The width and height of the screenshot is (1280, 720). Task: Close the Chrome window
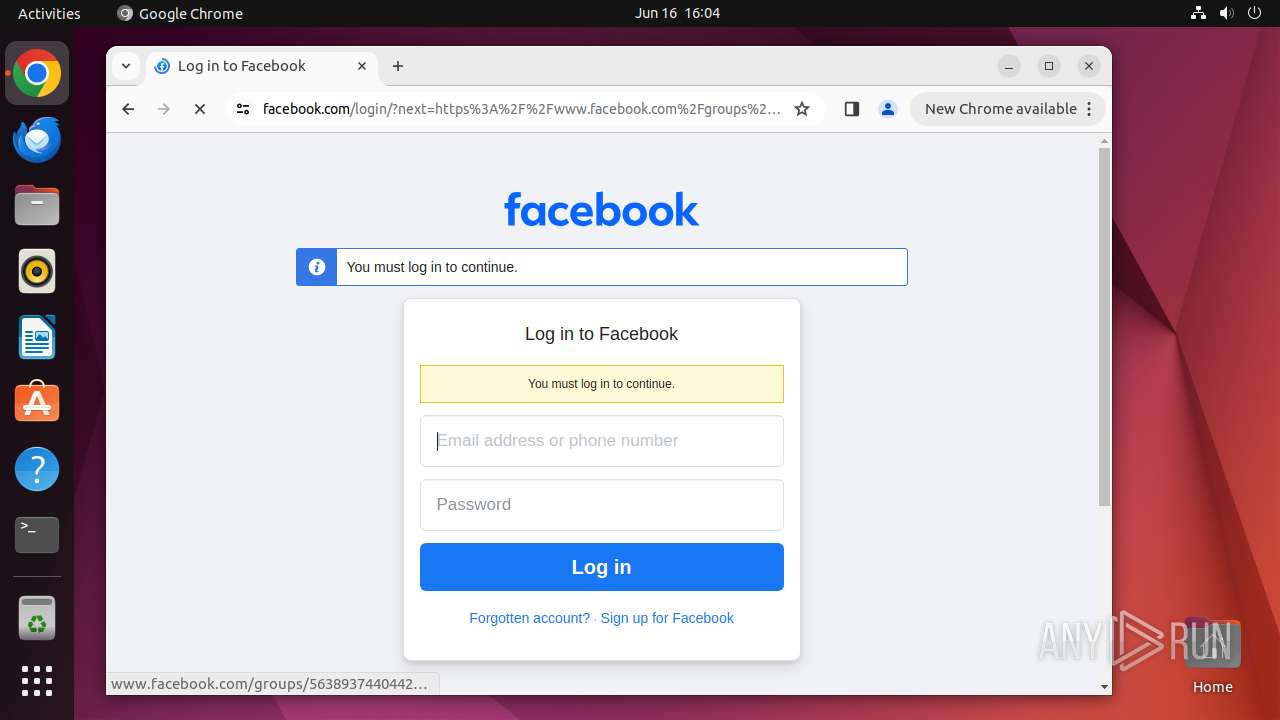[x=1089, y=66]
